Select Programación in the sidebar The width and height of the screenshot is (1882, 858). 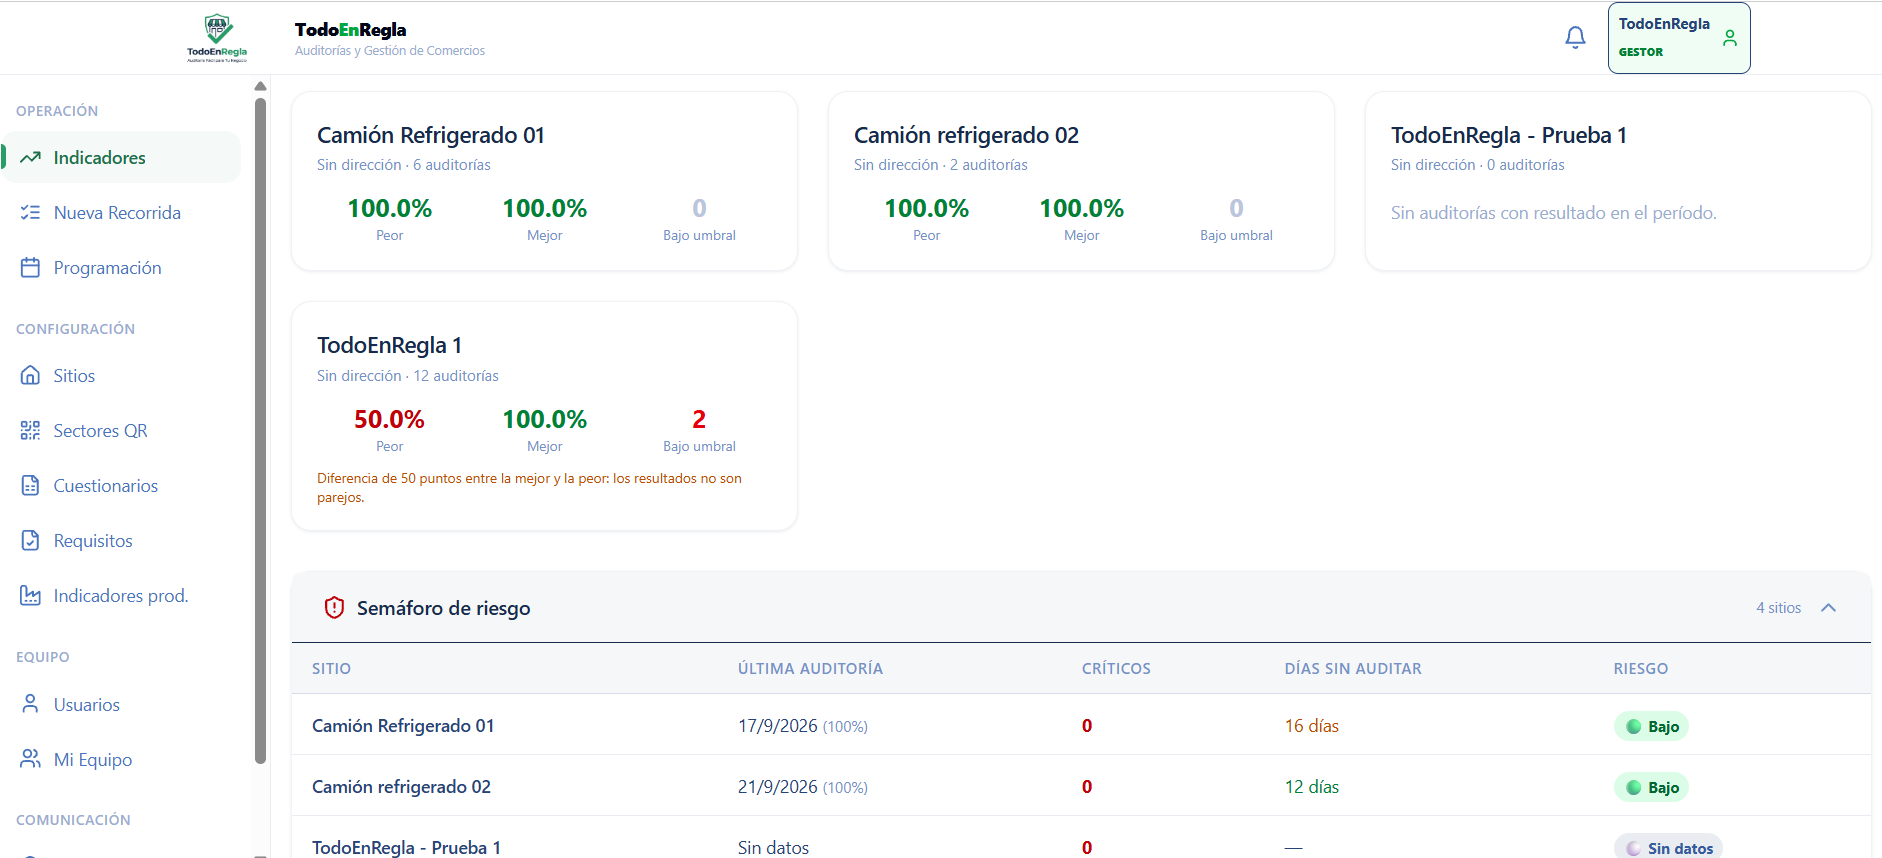[121, 268]
